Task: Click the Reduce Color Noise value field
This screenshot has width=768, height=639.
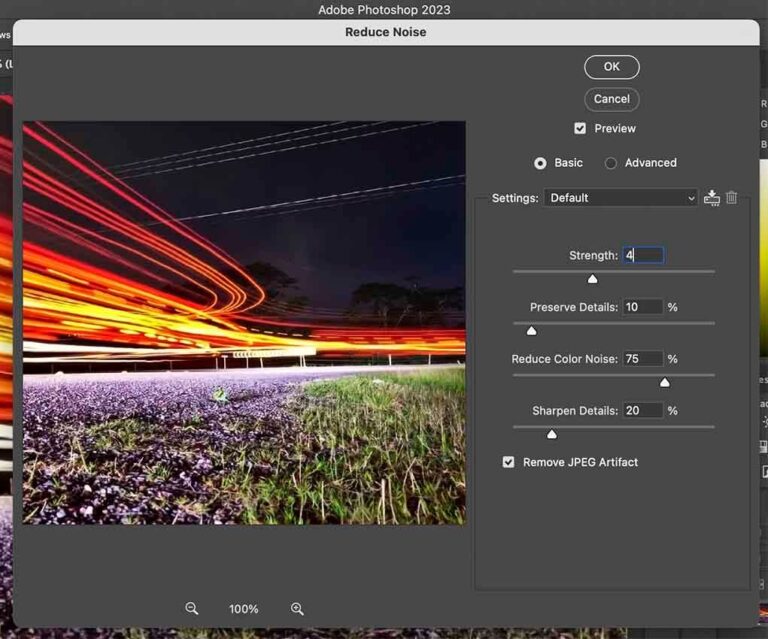Action: coord(643,358)
